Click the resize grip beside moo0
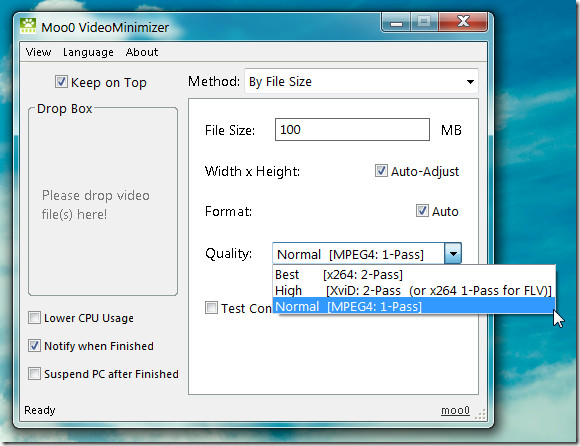580x446 pixels. pyautogui.click(x=480, y=414)
